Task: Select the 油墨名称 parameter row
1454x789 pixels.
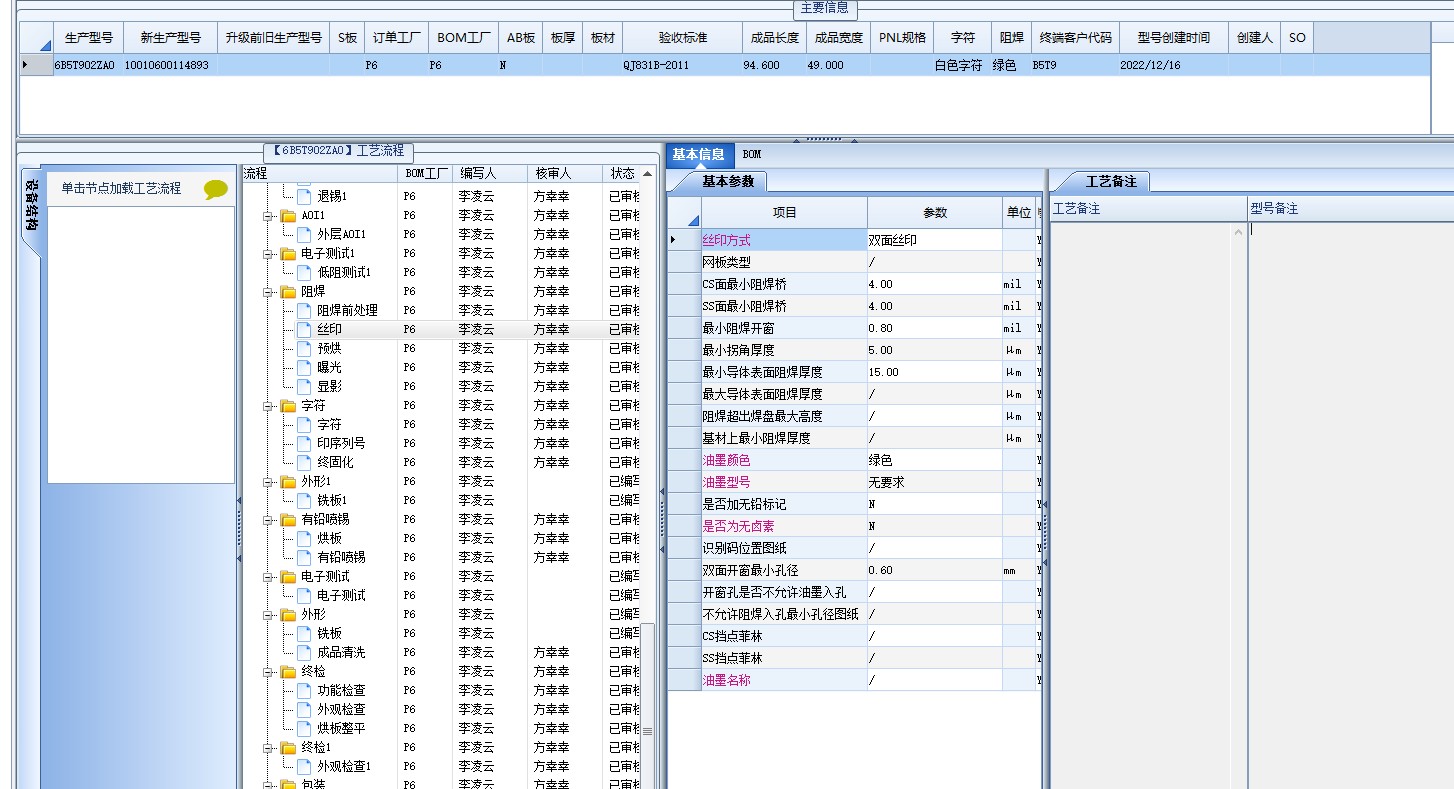Action: 855,680
